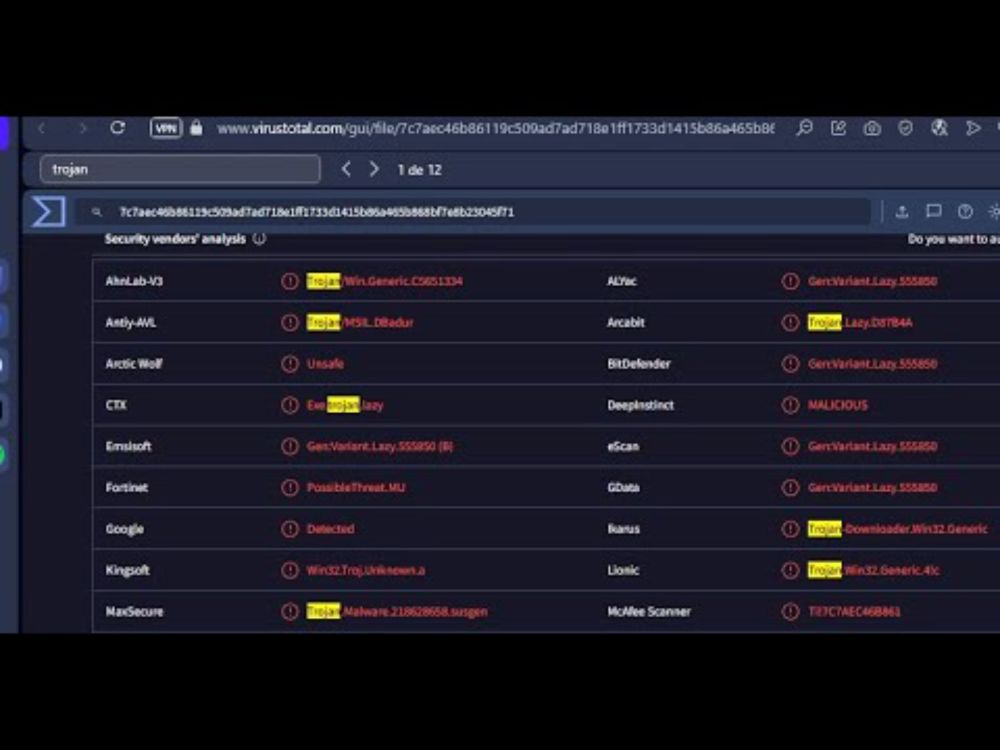The height and width of the screenshot is (750, 1000).
Task: Open help via the question mark icon
Action: click(965, 211)
